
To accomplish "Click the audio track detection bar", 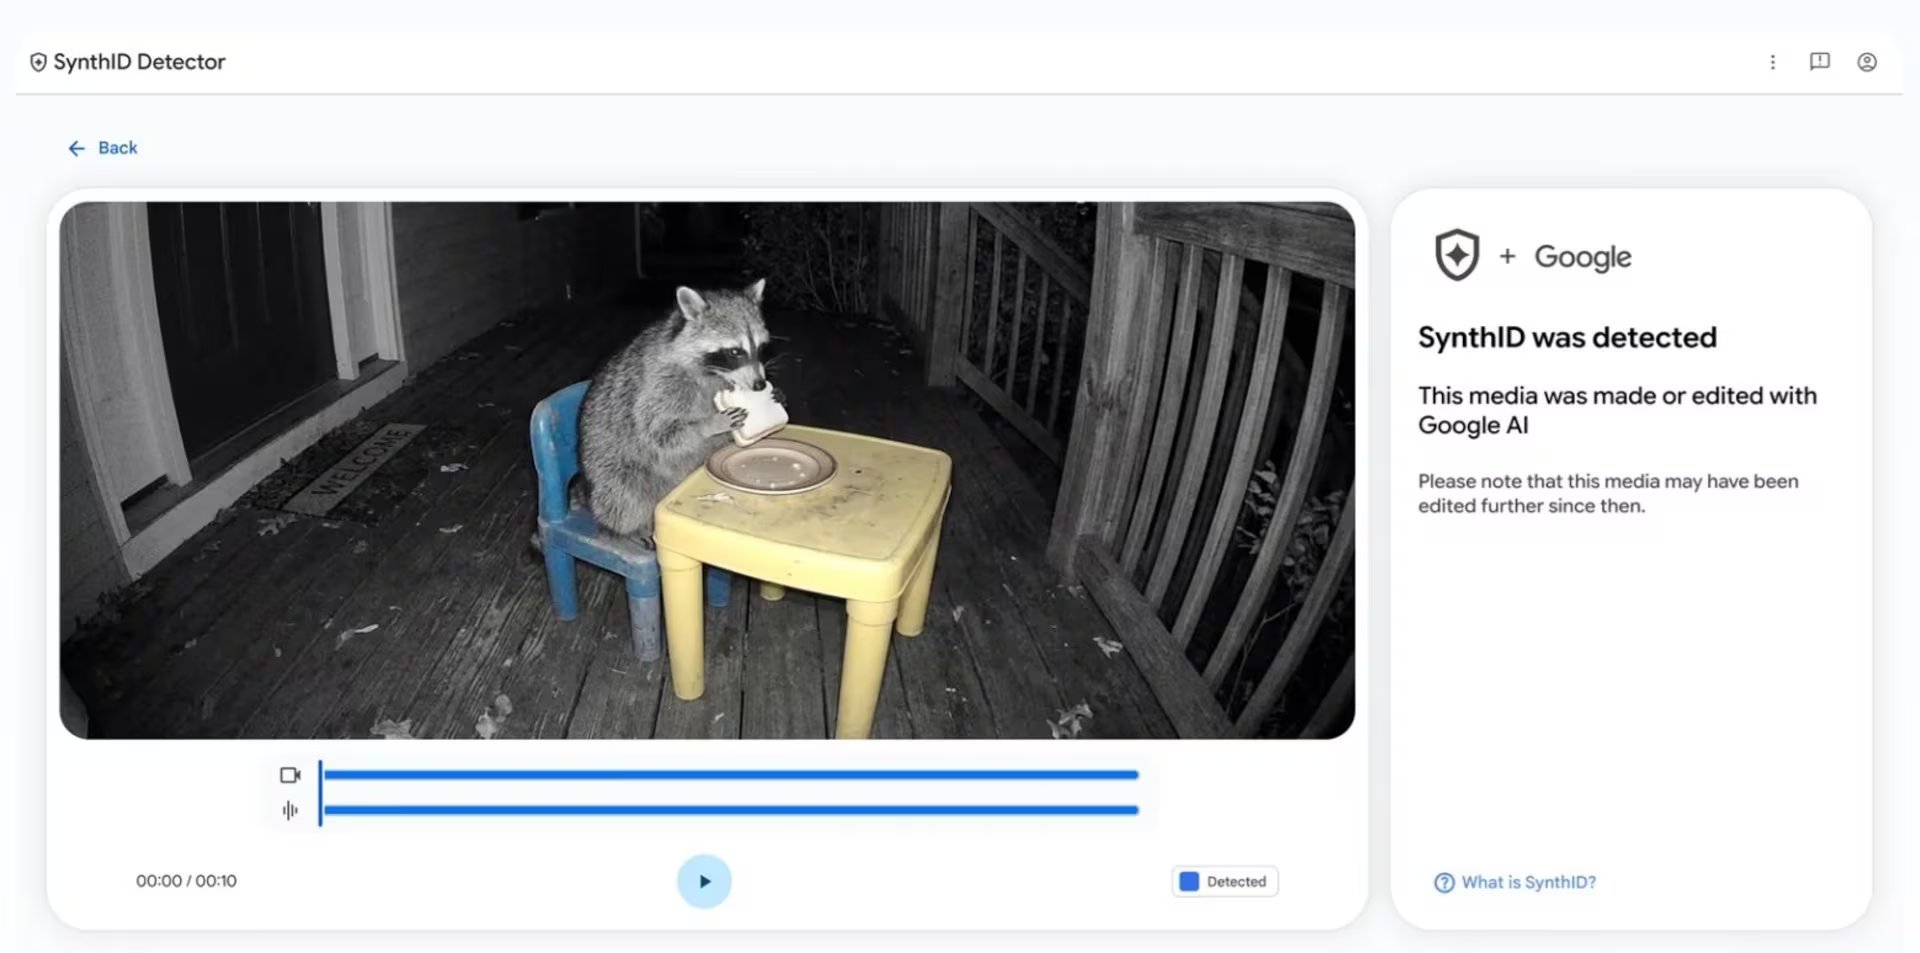I will pyautogui.click(x=731, y=810).
